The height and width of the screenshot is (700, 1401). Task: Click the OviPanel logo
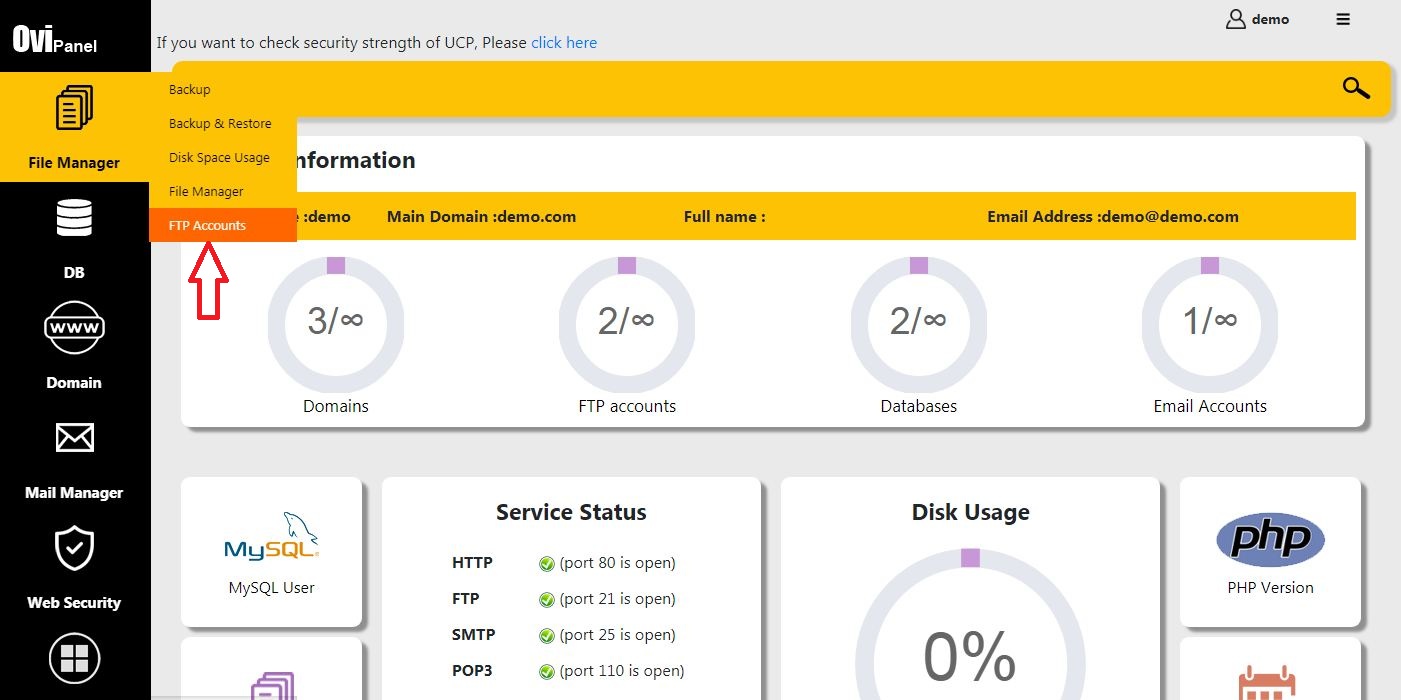tap(55, 39)
